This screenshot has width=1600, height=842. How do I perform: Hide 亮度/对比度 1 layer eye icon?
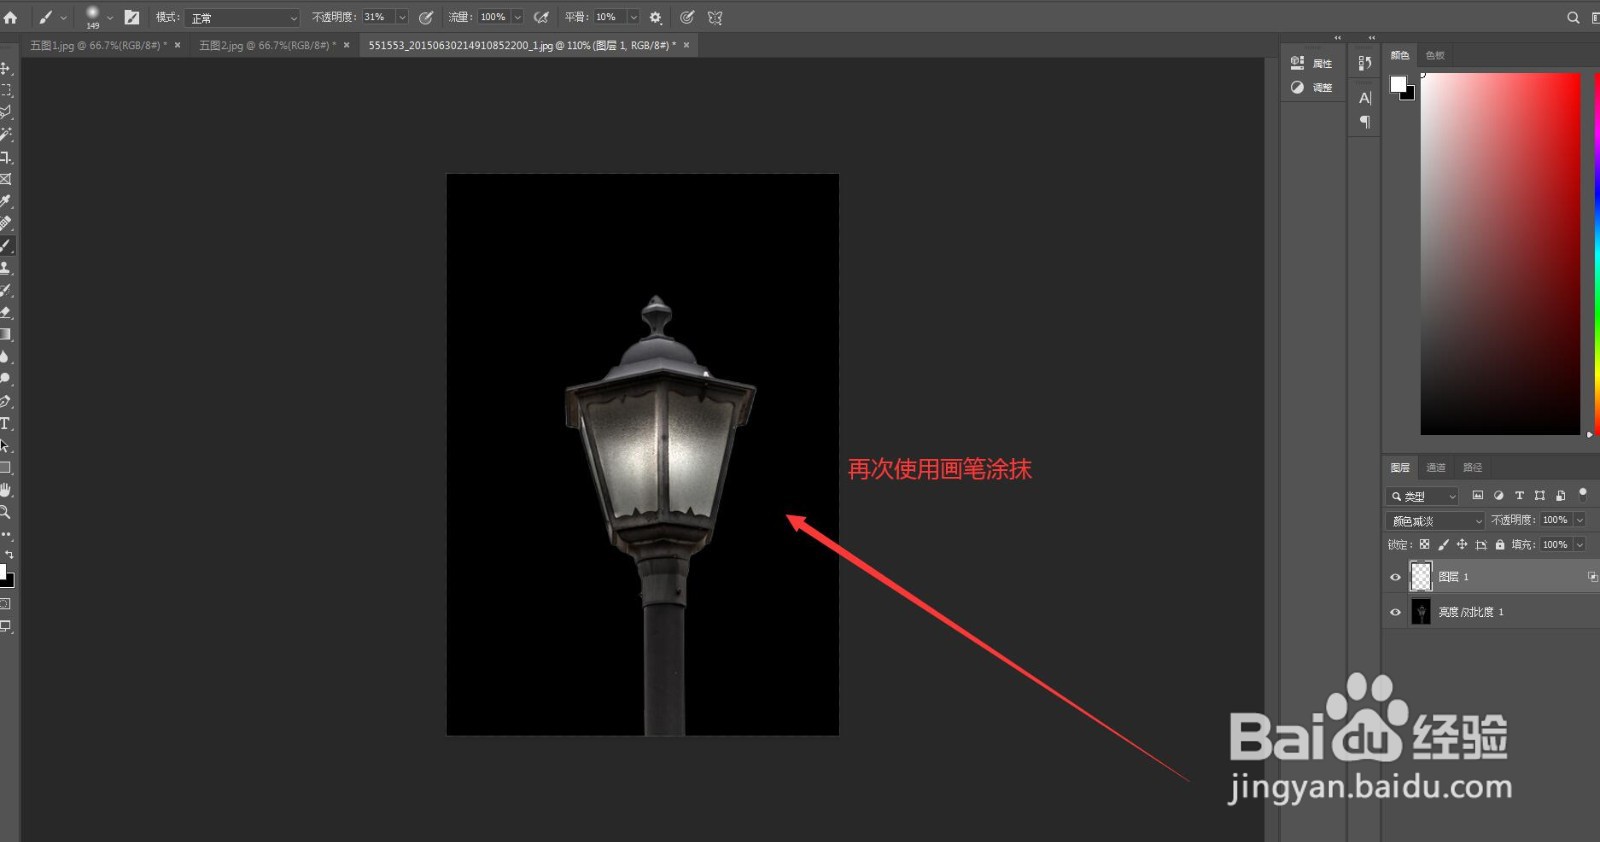coord(1395,612)
